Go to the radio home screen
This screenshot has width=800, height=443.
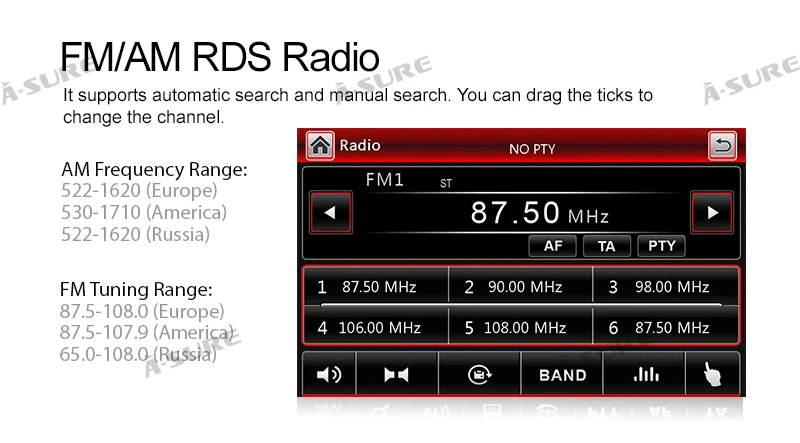click(x=320, y=145)
